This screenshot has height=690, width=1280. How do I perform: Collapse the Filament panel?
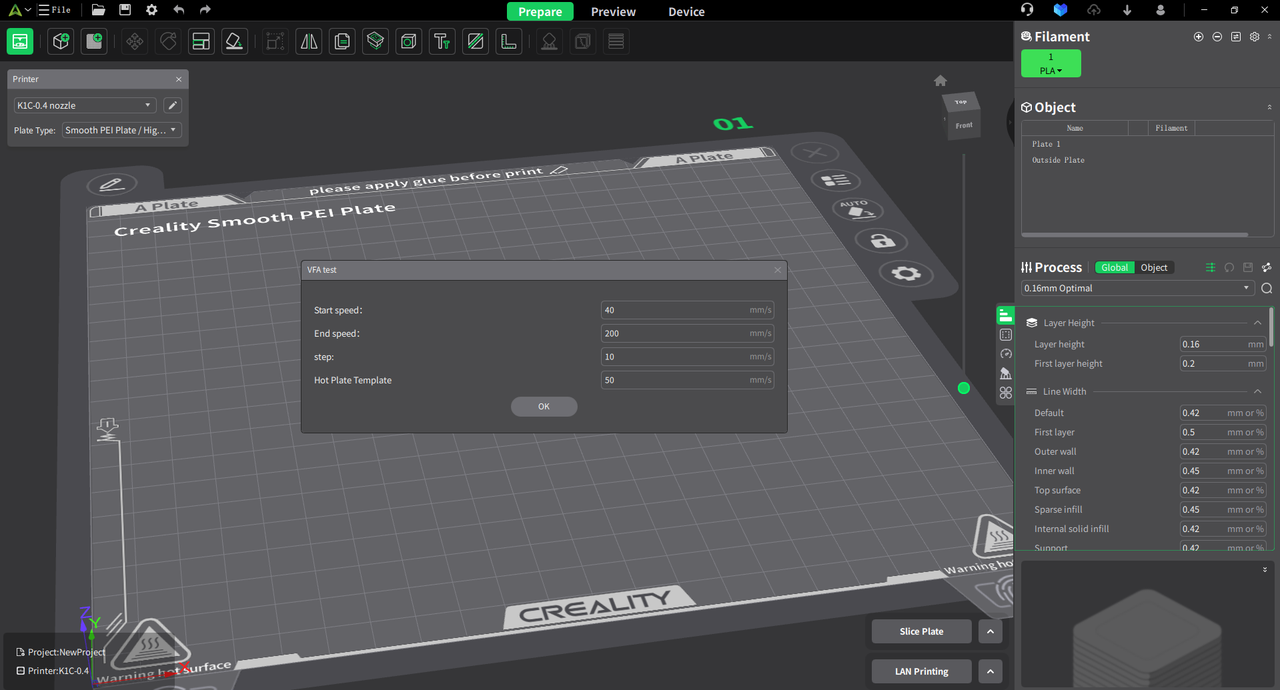click(x=1270, y=37)
